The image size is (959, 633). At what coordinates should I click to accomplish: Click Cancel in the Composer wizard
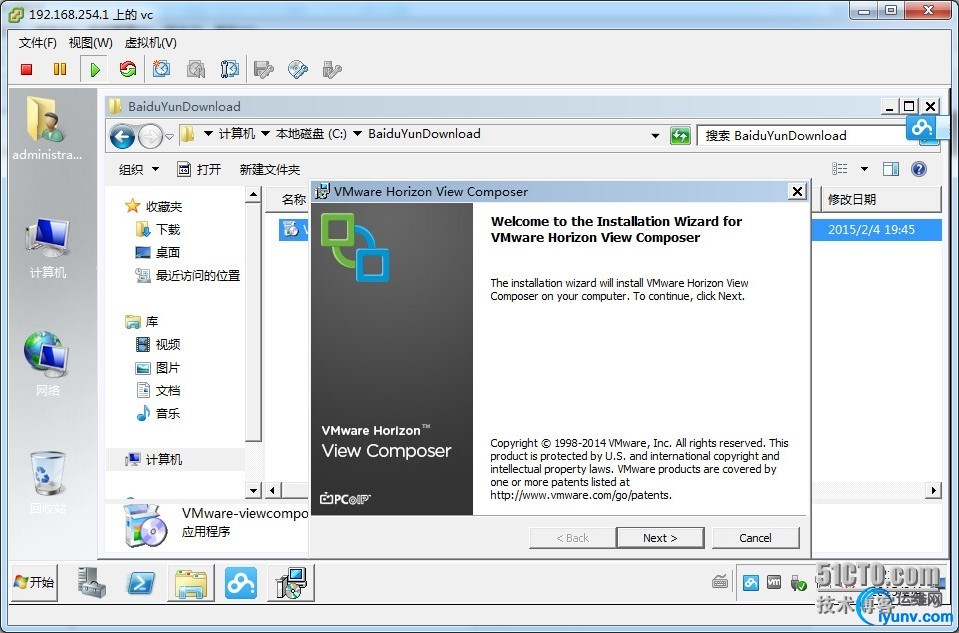click(x=755, y=538)
